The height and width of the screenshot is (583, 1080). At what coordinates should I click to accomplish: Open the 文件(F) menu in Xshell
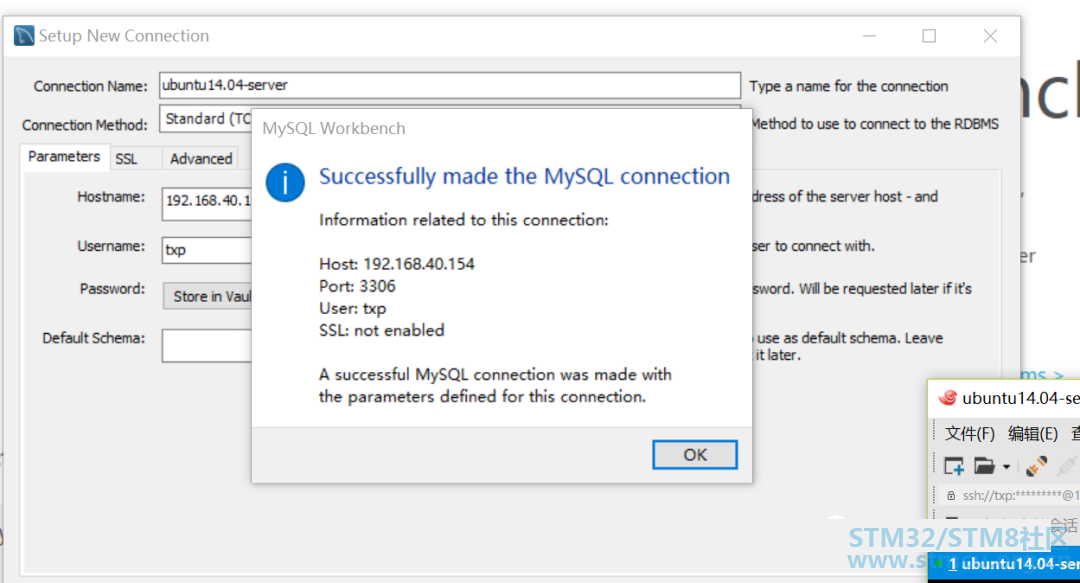coord(970,433)
